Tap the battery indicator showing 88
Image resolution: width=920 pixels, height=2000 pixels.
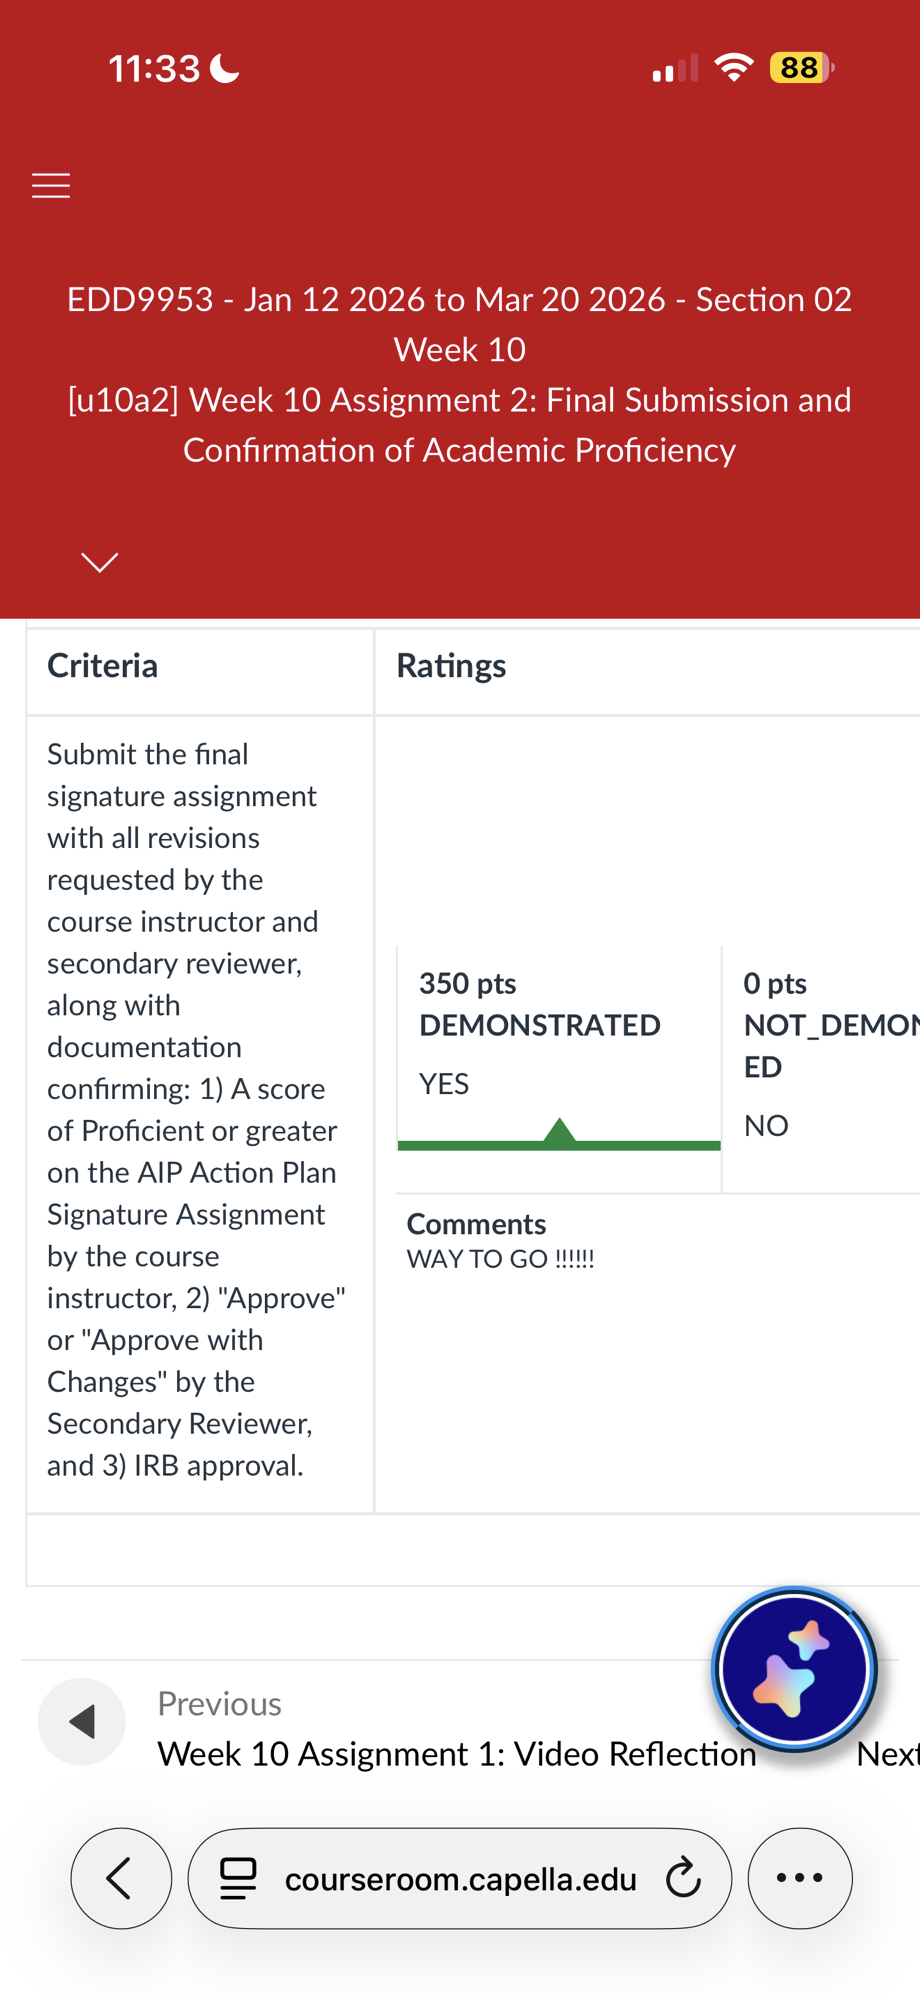tap(801, 68)
